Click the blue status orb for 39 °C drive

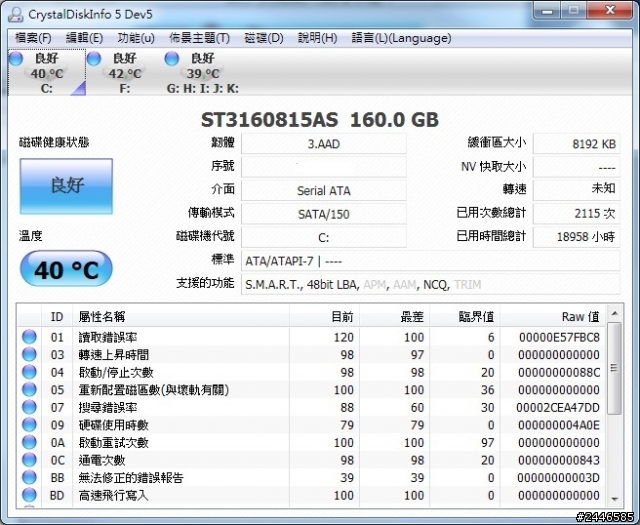click(172, 58)
